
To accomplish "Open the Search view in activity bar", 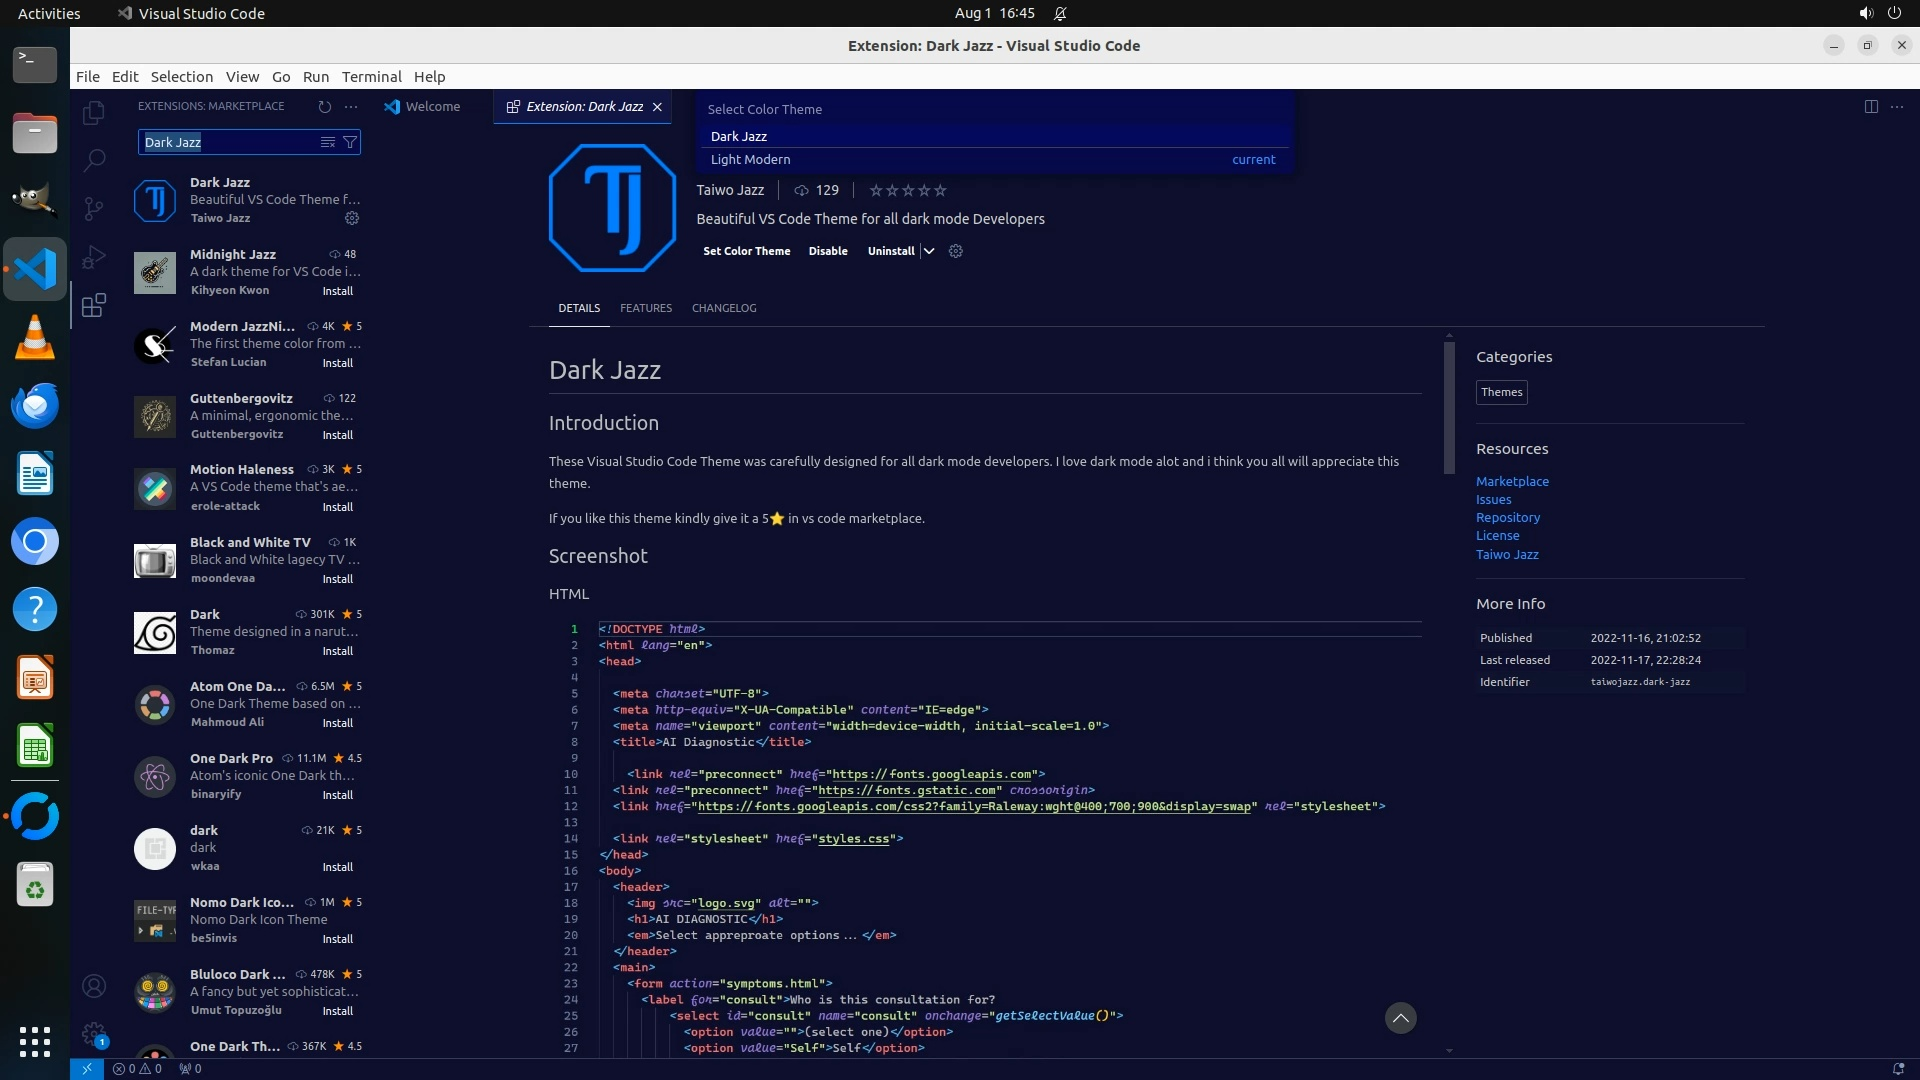I will coord(93,160).
